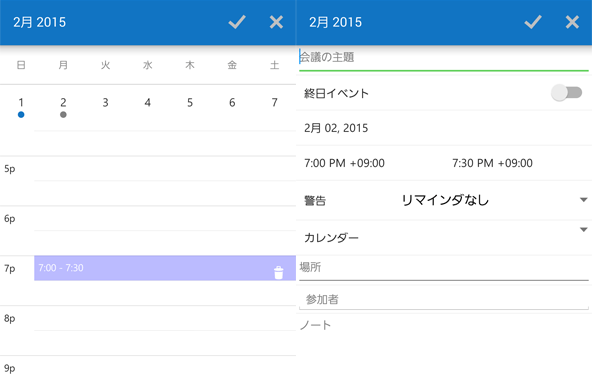Select day 2 in the week row
592x377 pixels.
pyautogui.click(x=63, y=103)
